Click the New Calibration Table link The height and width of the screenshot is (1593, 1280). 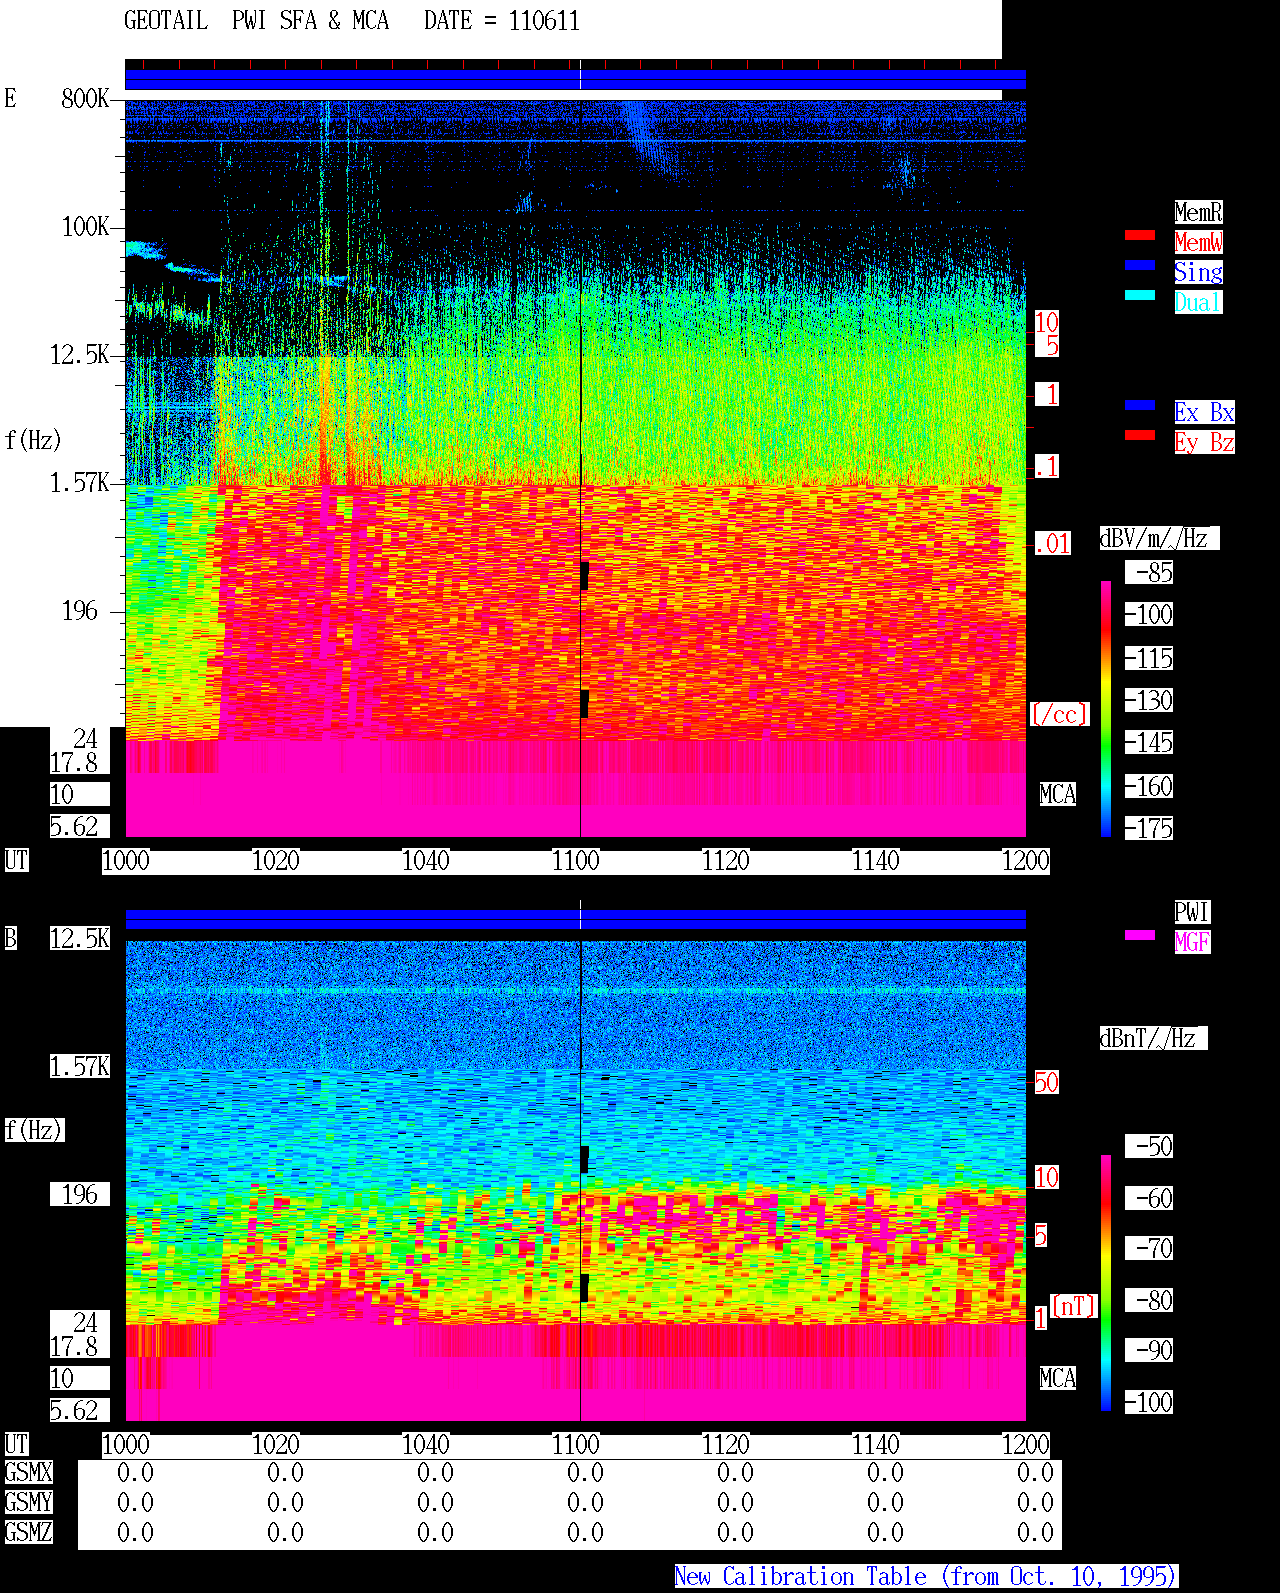(x=926, y=1577)
